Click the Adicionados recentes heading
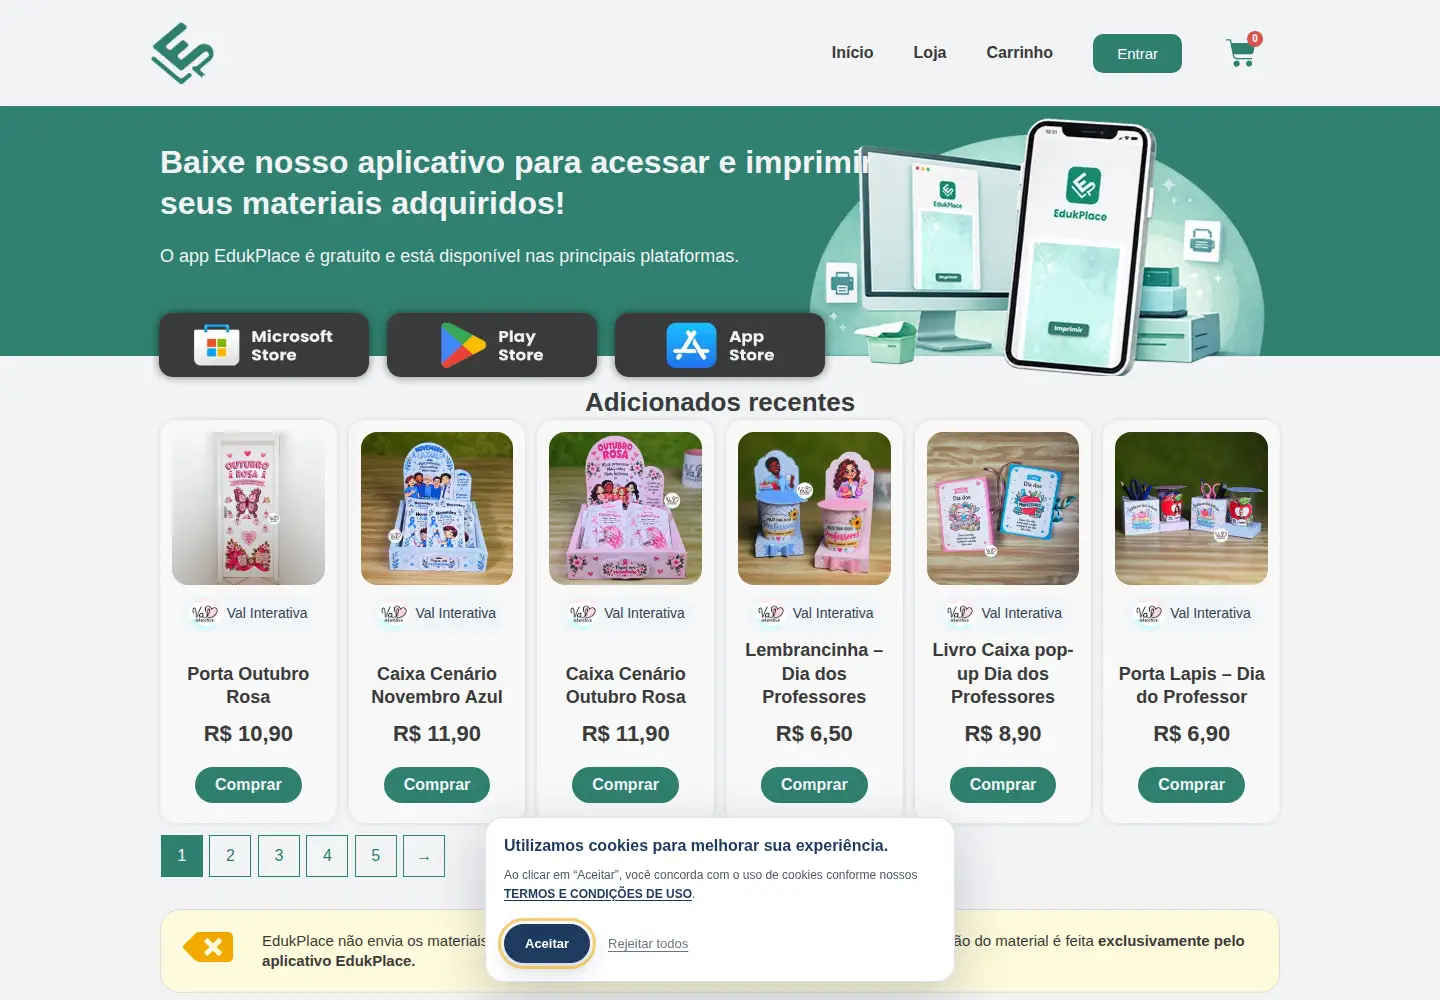This screenshot has height=1000, width=1440. 720,402
